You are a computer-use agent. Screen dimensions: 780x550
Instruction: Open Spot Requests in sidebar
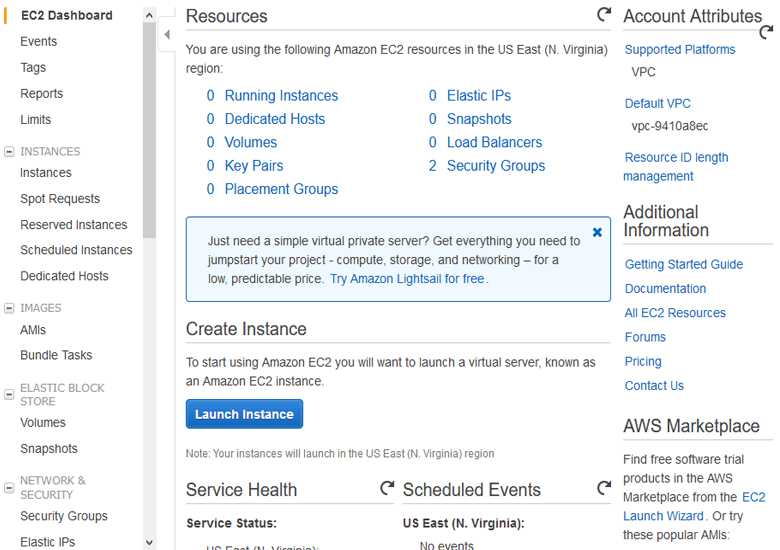(x=60, y=198)
